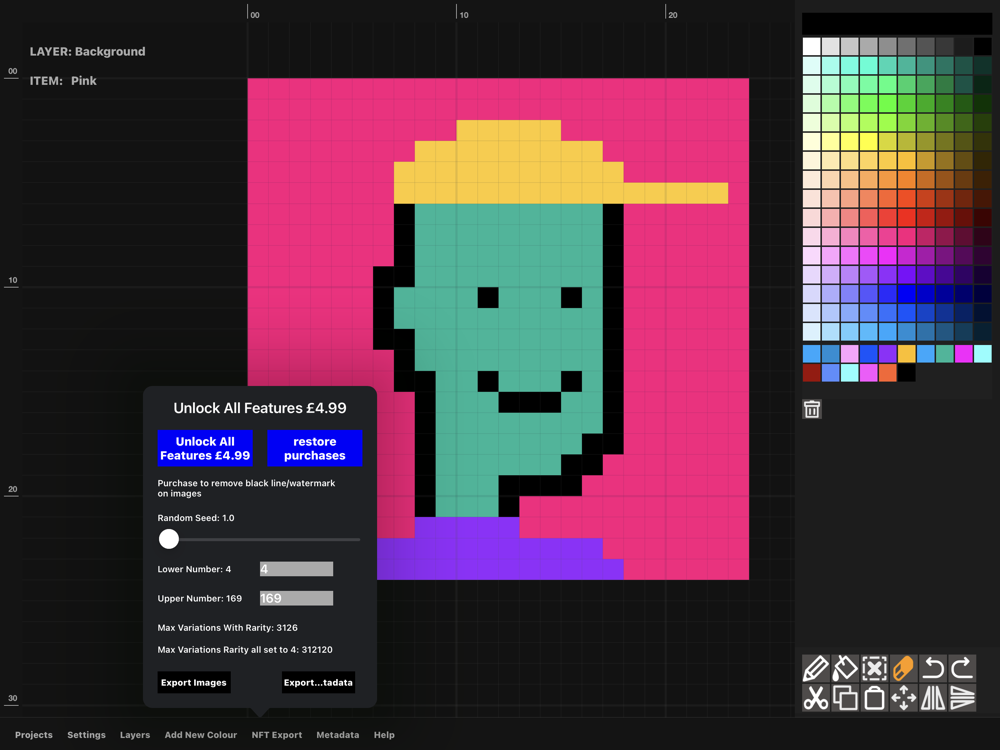The image size is (1000, 750).
Task: Click the undo arrow icon
Action: click(x=933, y=668)
